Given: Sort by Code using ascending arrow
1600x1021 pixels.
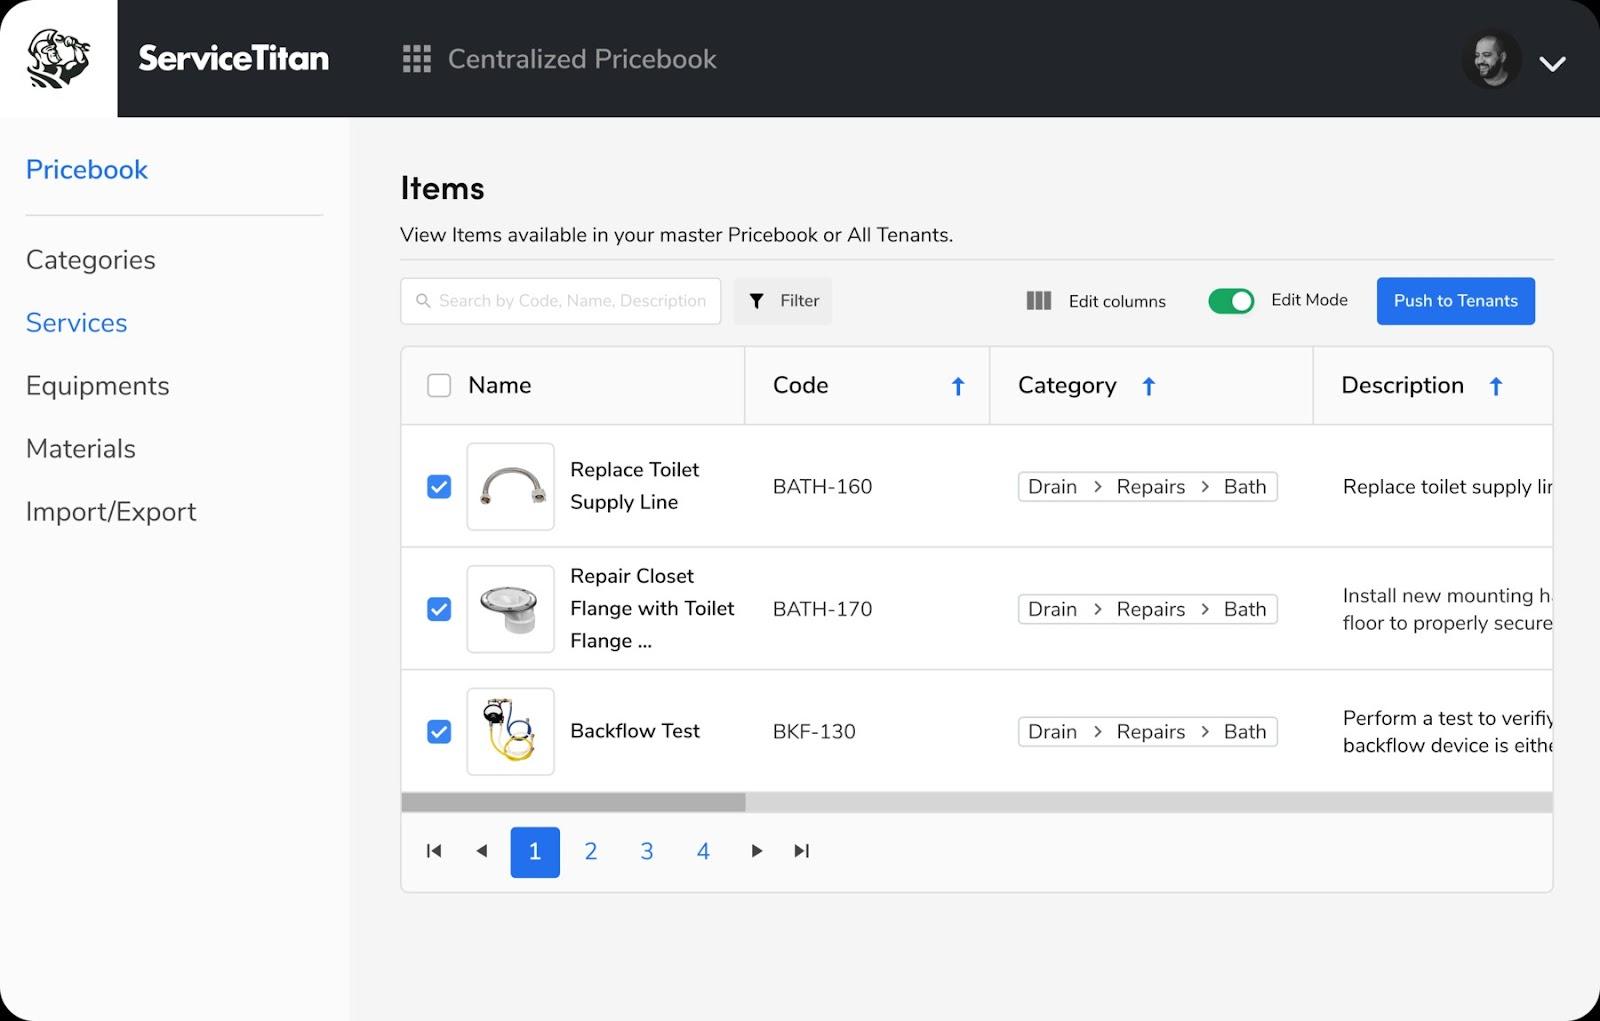Looking at the screenshot, I should [958, 385].
